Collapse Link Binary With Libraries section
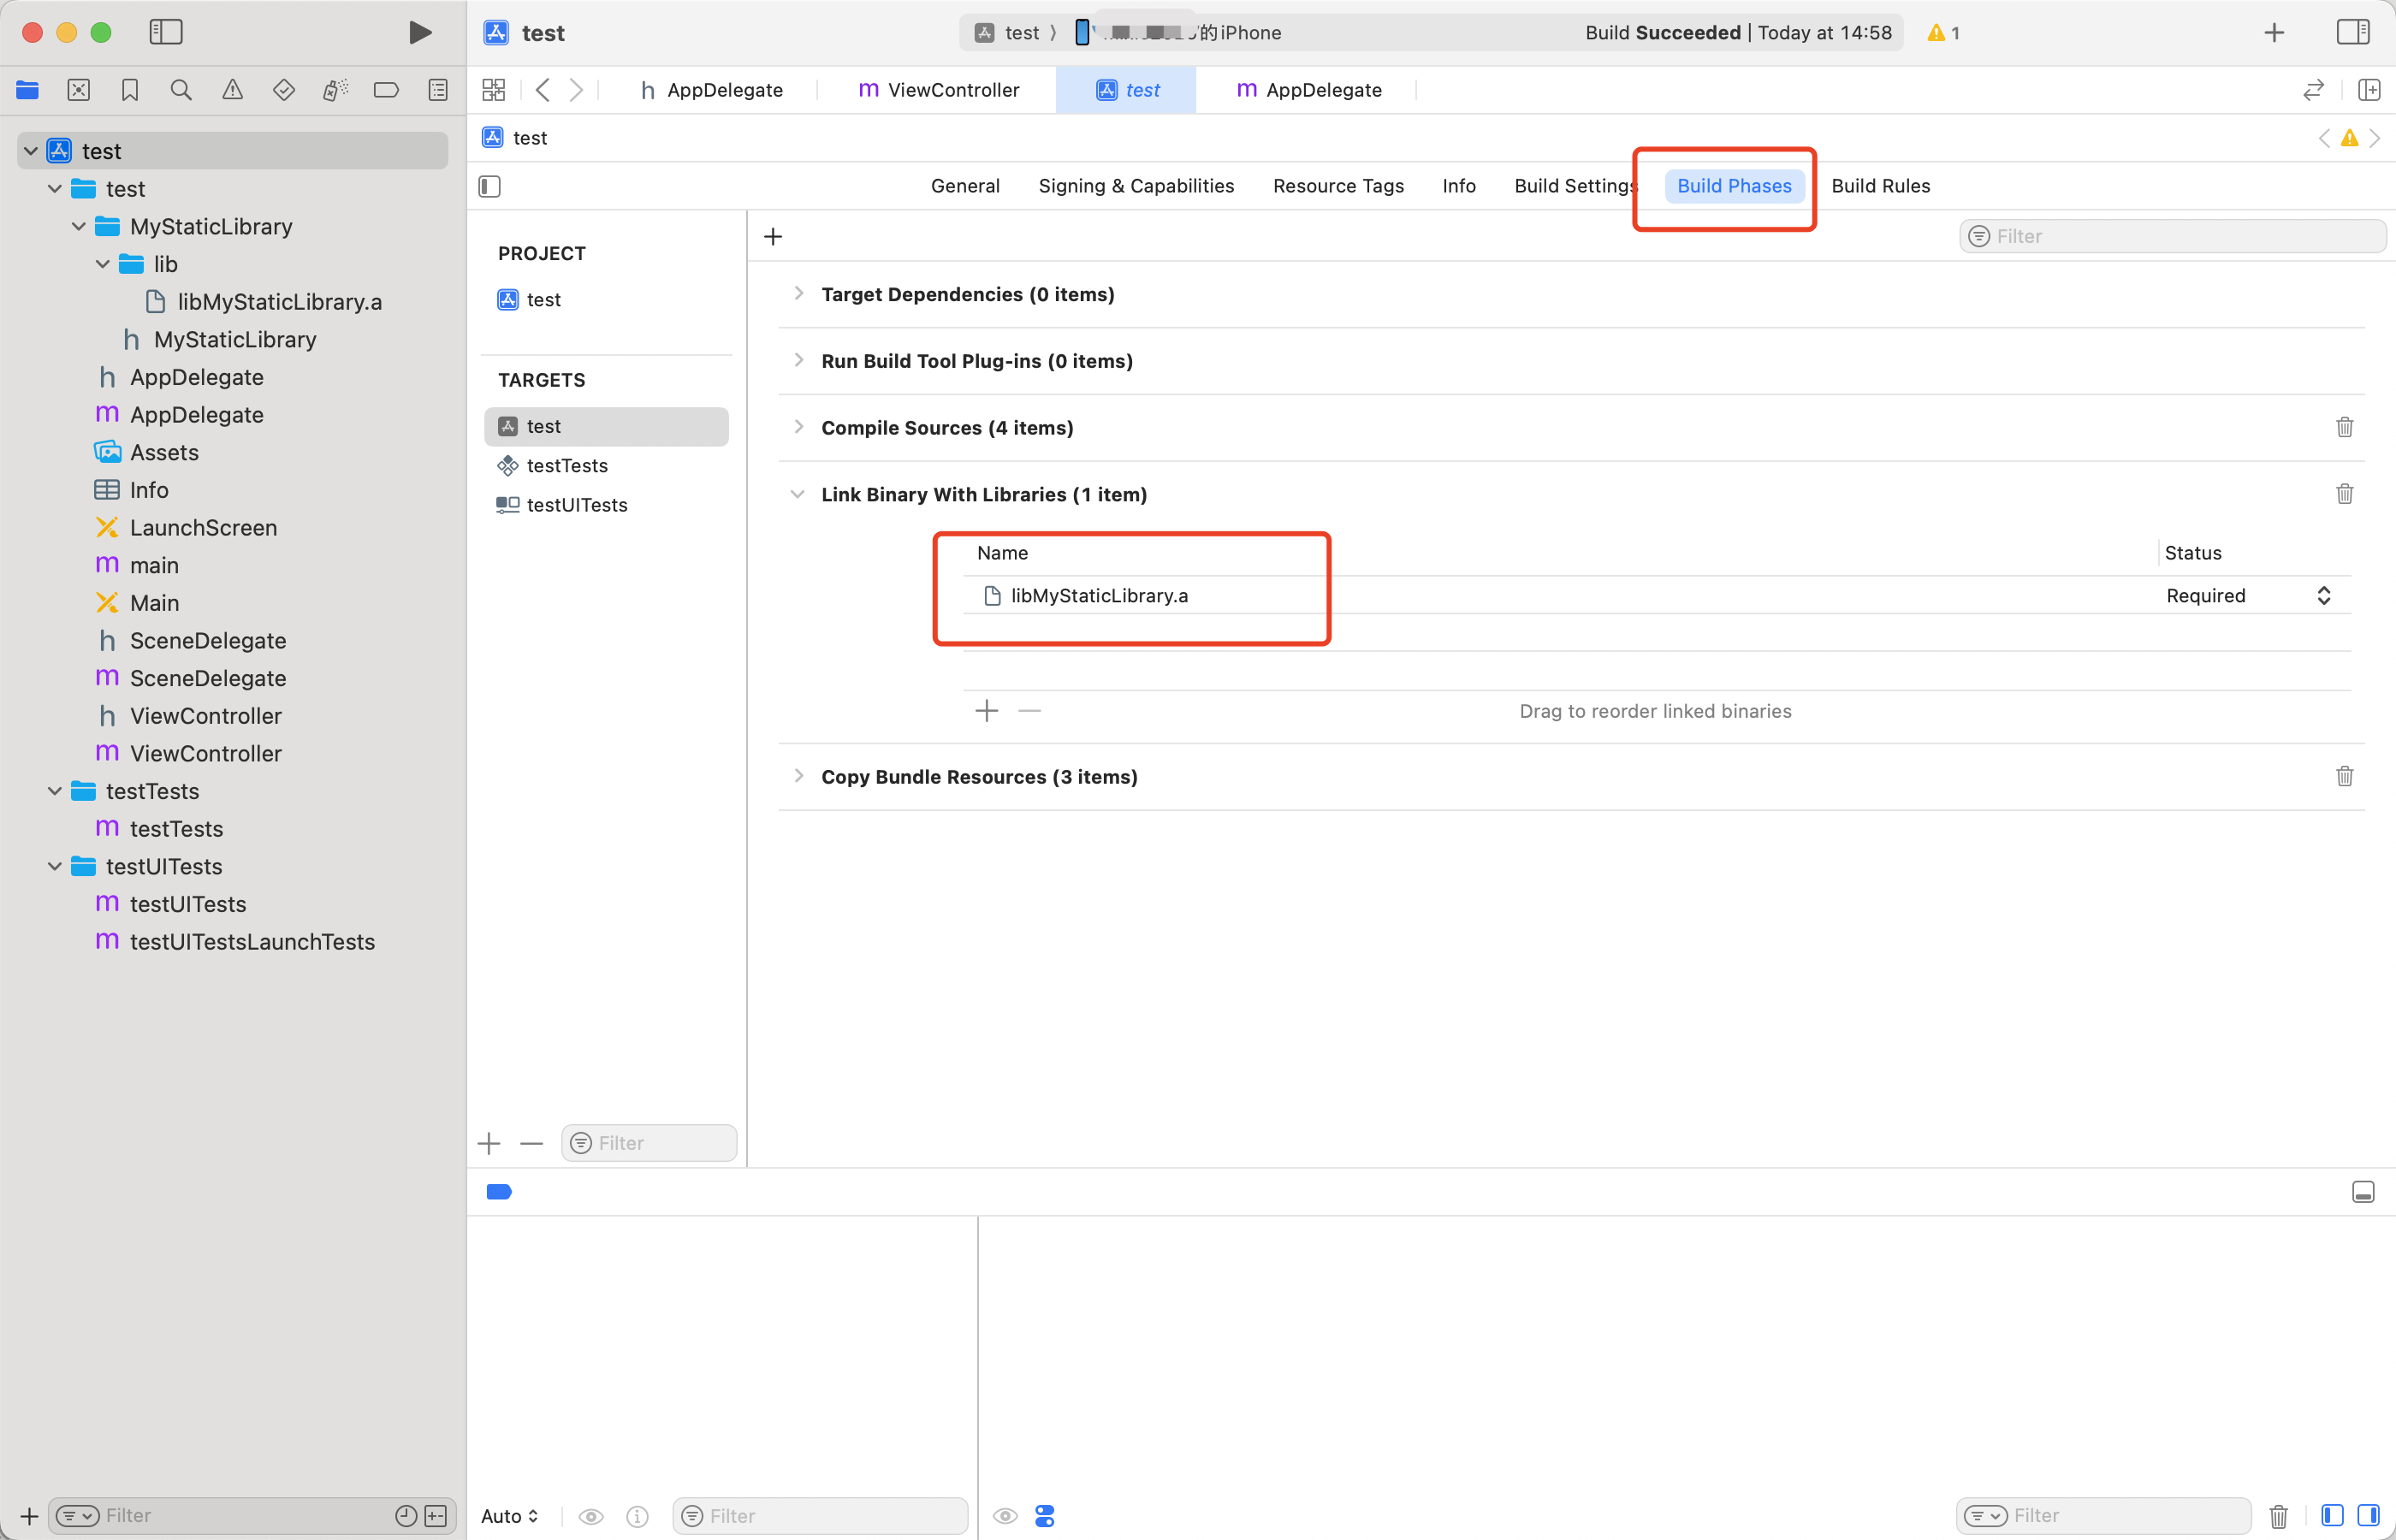This screenshot has height=1540, width=2396. (x=798, y=494)
